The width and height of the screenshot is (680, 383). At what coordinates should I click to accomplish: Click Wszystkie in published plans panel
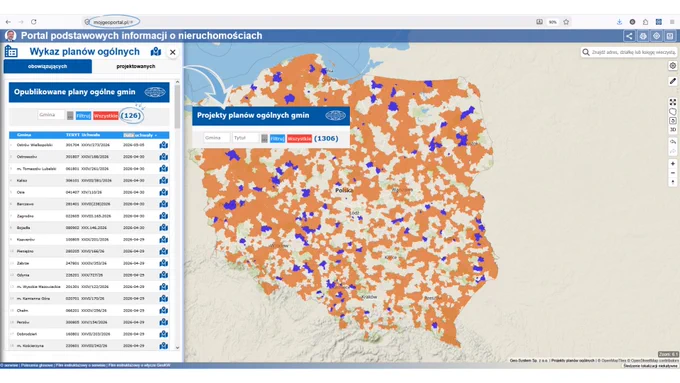coord(106,116)
